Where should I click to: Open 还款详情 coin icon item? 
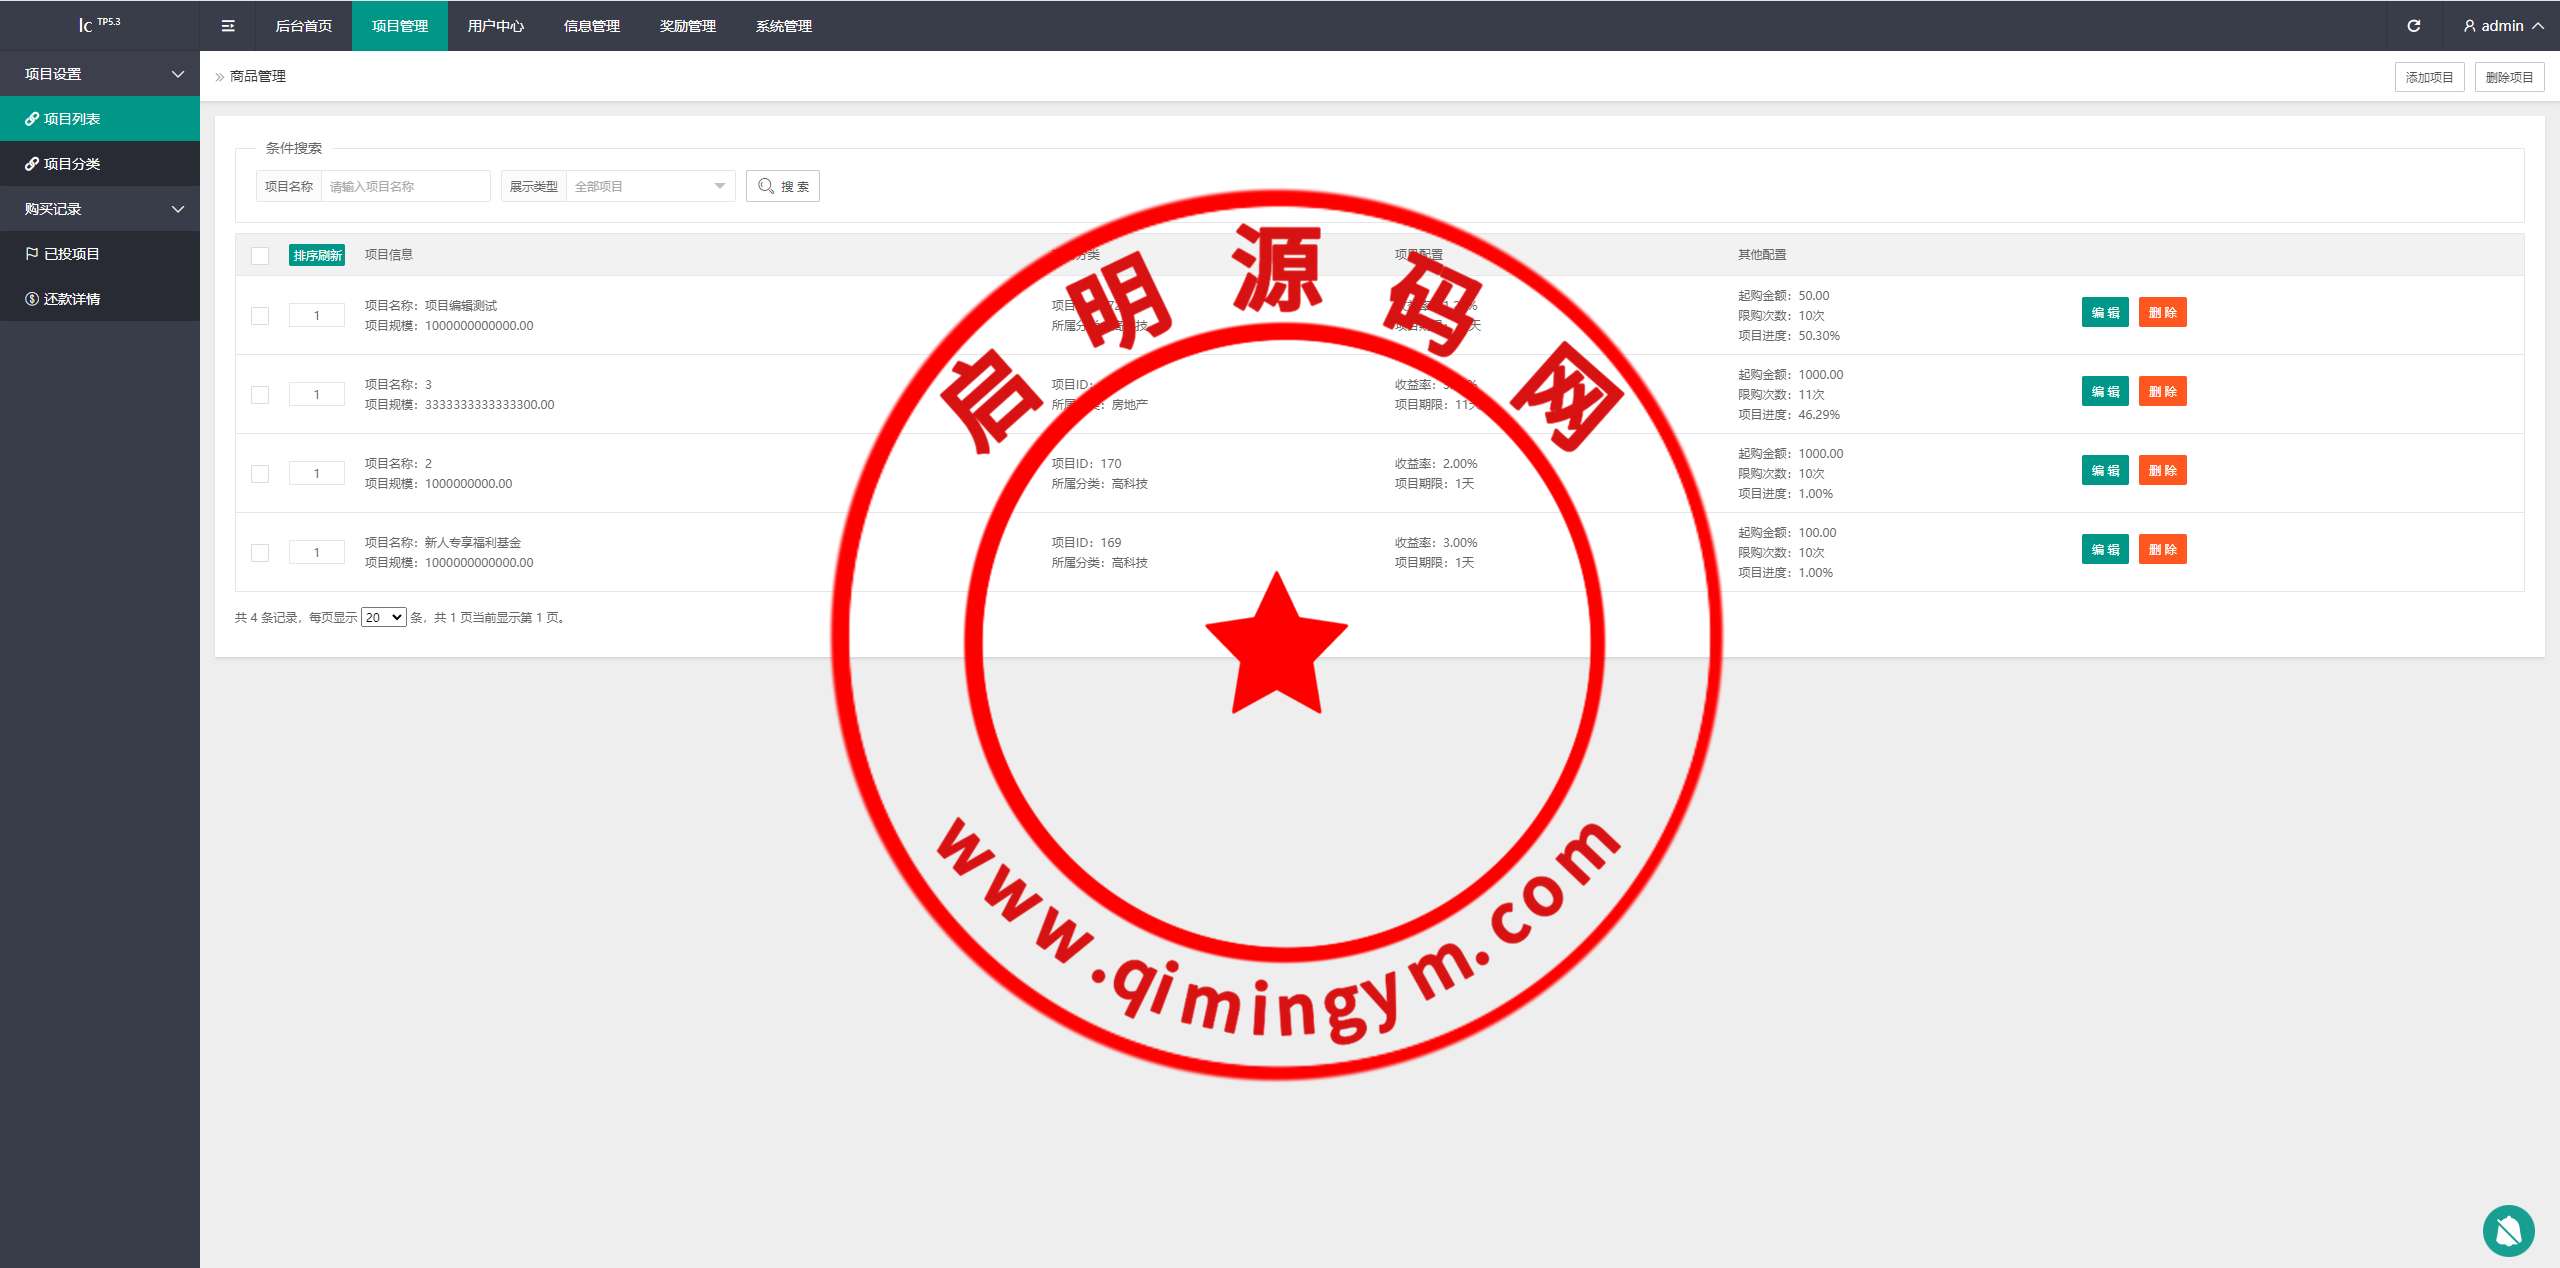pyautogui.click(x=32, y=299)
